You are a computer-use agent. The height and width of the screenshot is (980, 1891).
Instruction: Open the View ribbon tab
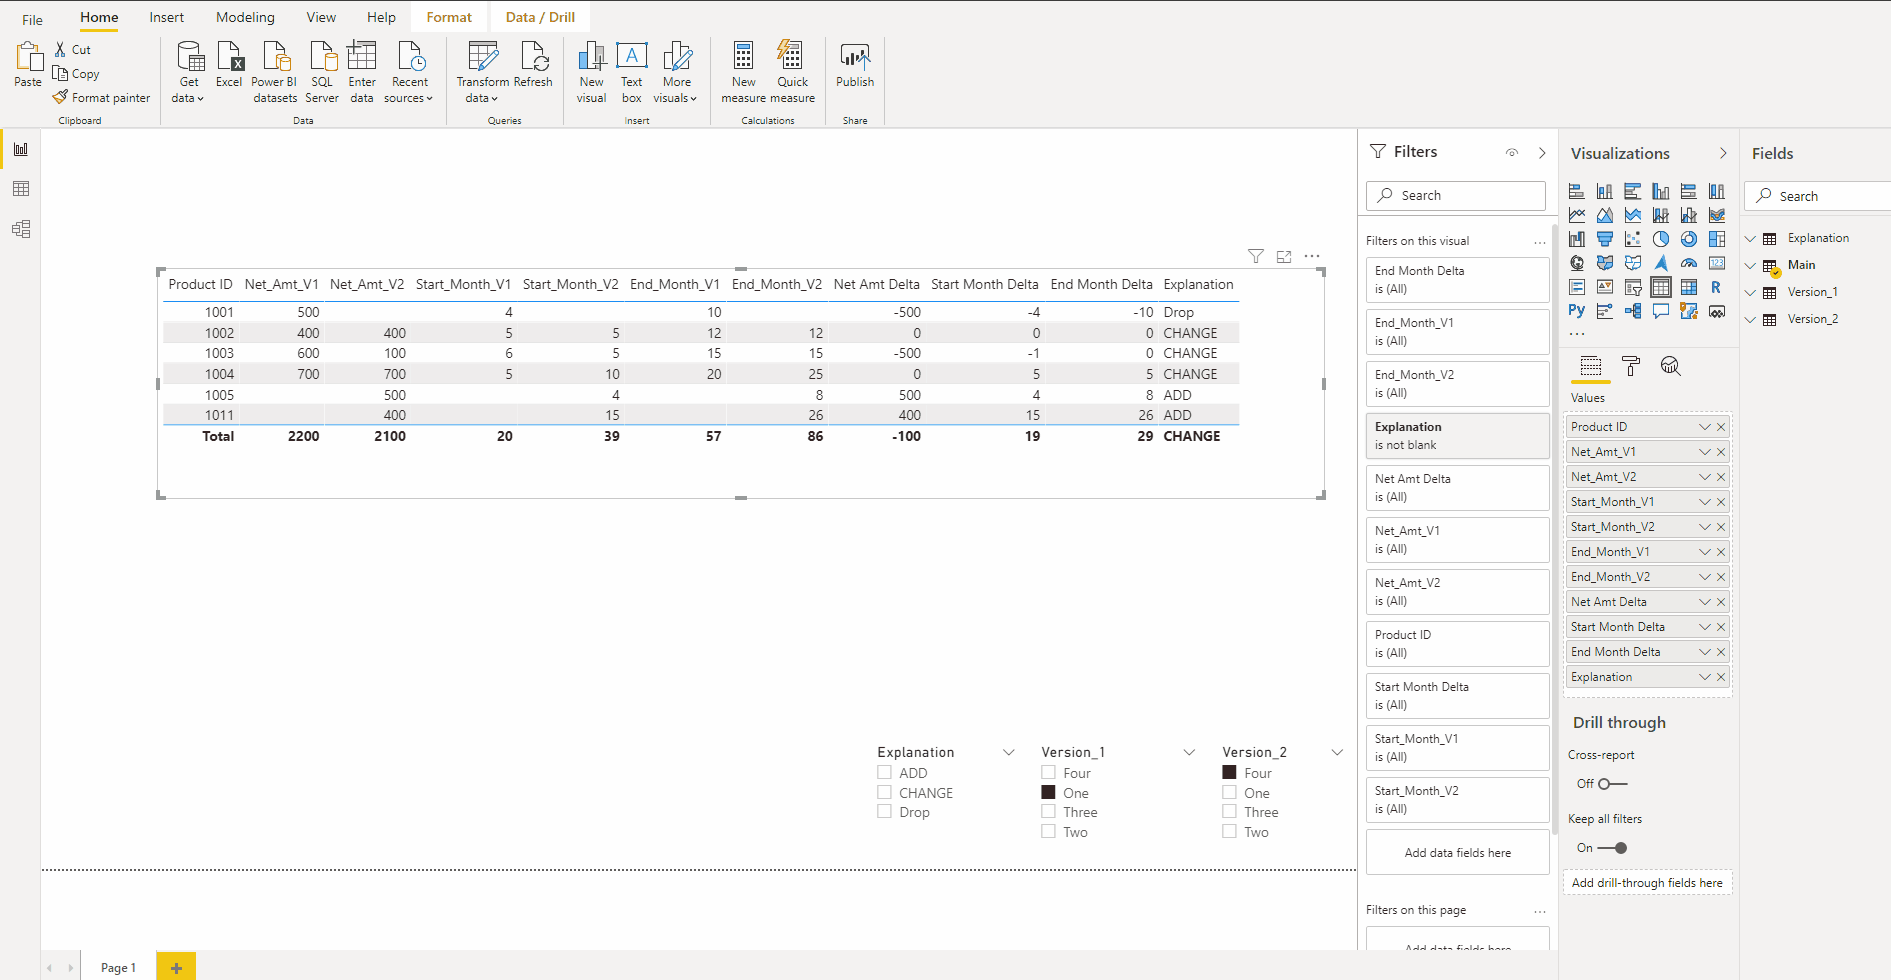coord(321,17)
